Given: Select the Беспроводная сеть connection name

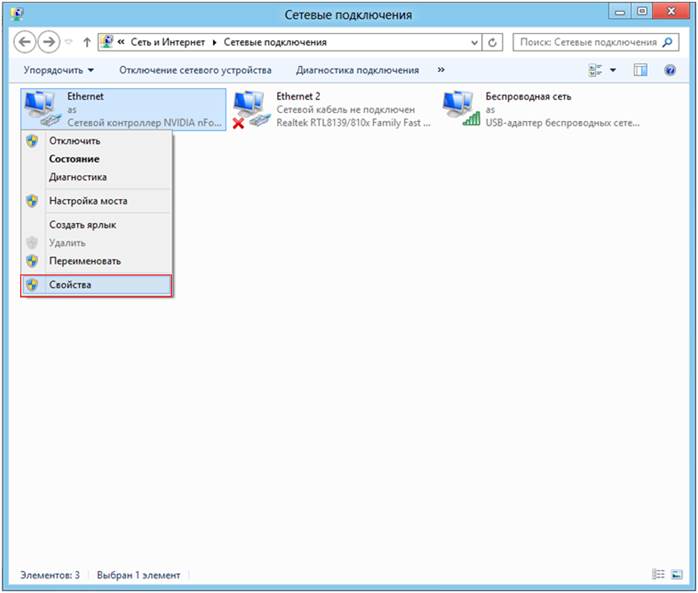Looking at the screenshot, I should (528, 96).
